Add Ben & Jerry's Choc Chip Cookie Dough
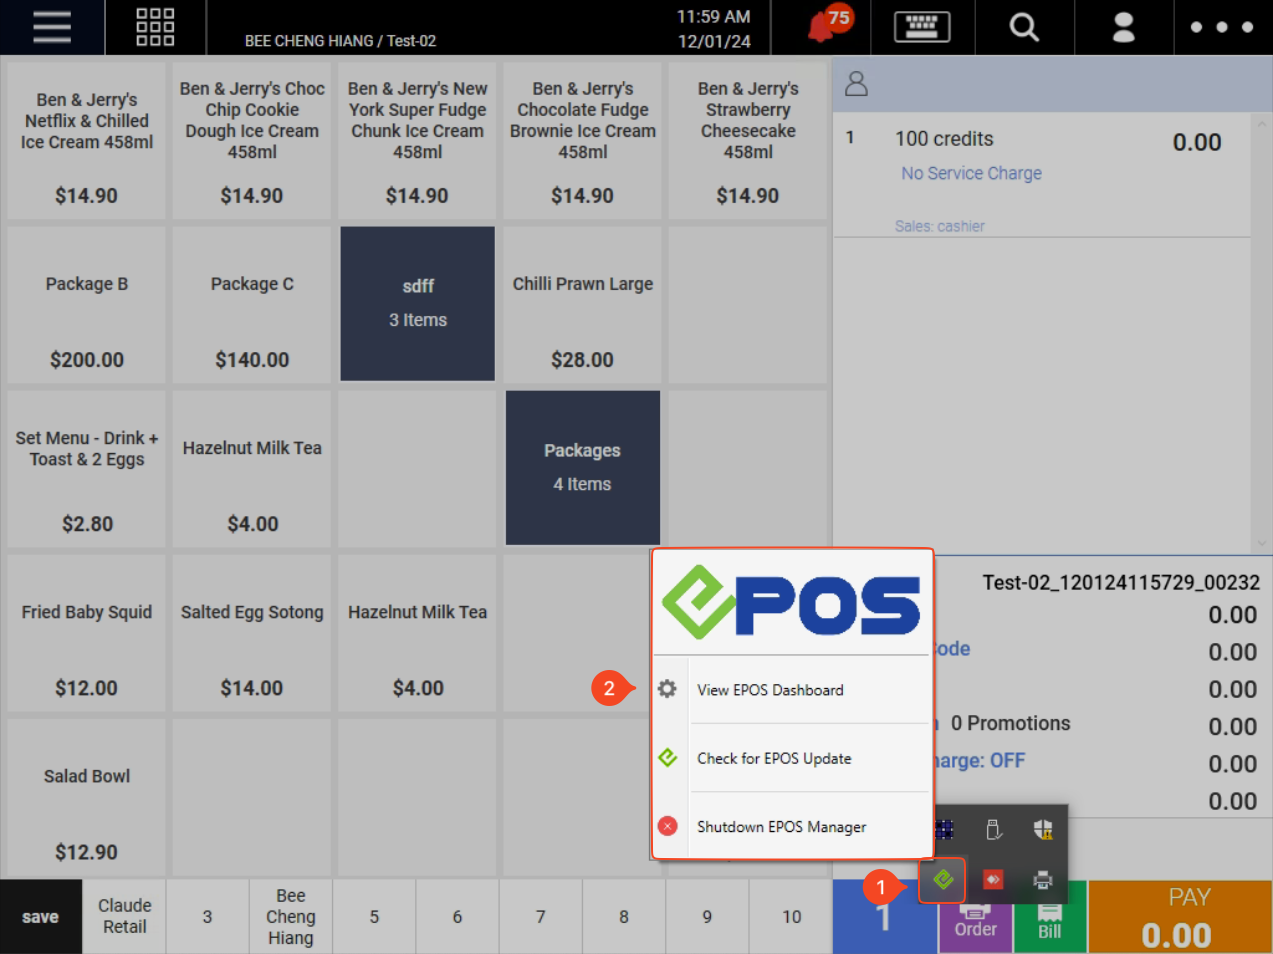 pos(252,141)
